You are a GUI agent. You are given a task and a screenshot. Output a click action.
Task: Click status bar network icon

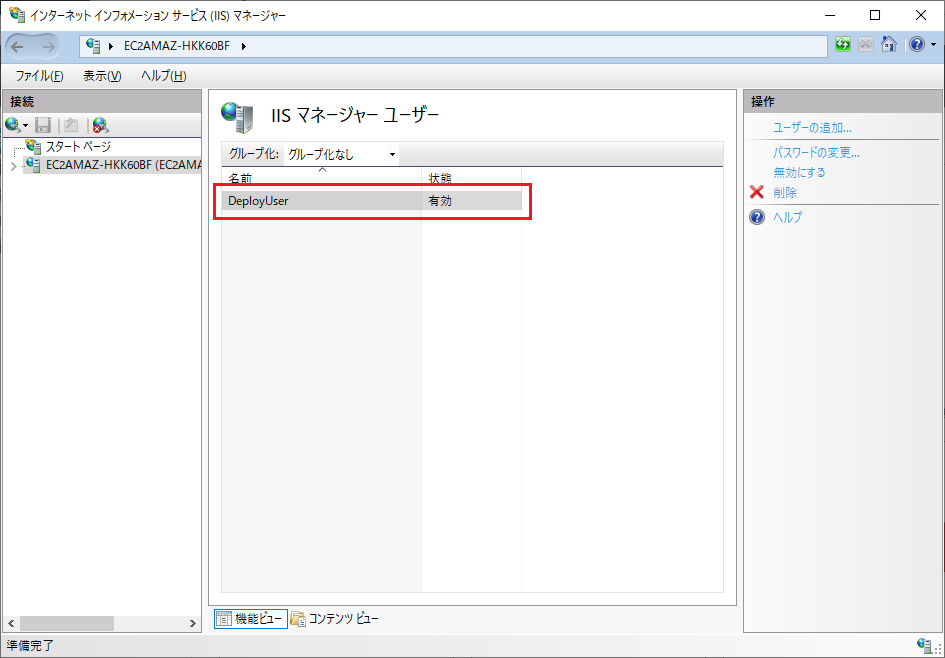click(x=926, y=645)
